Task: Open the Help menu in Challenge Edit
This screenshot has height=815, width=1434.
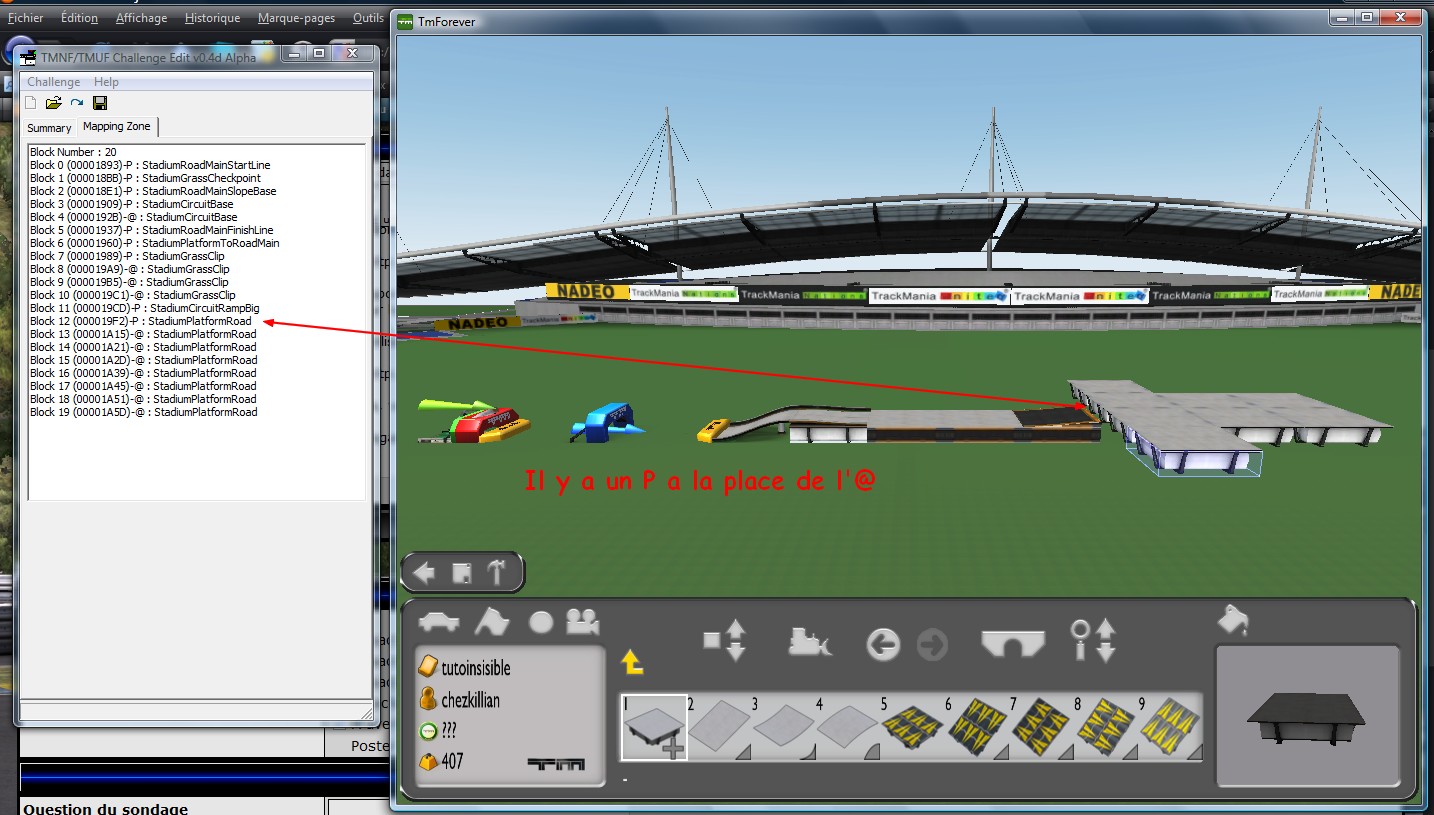Action: coord(106,82)
